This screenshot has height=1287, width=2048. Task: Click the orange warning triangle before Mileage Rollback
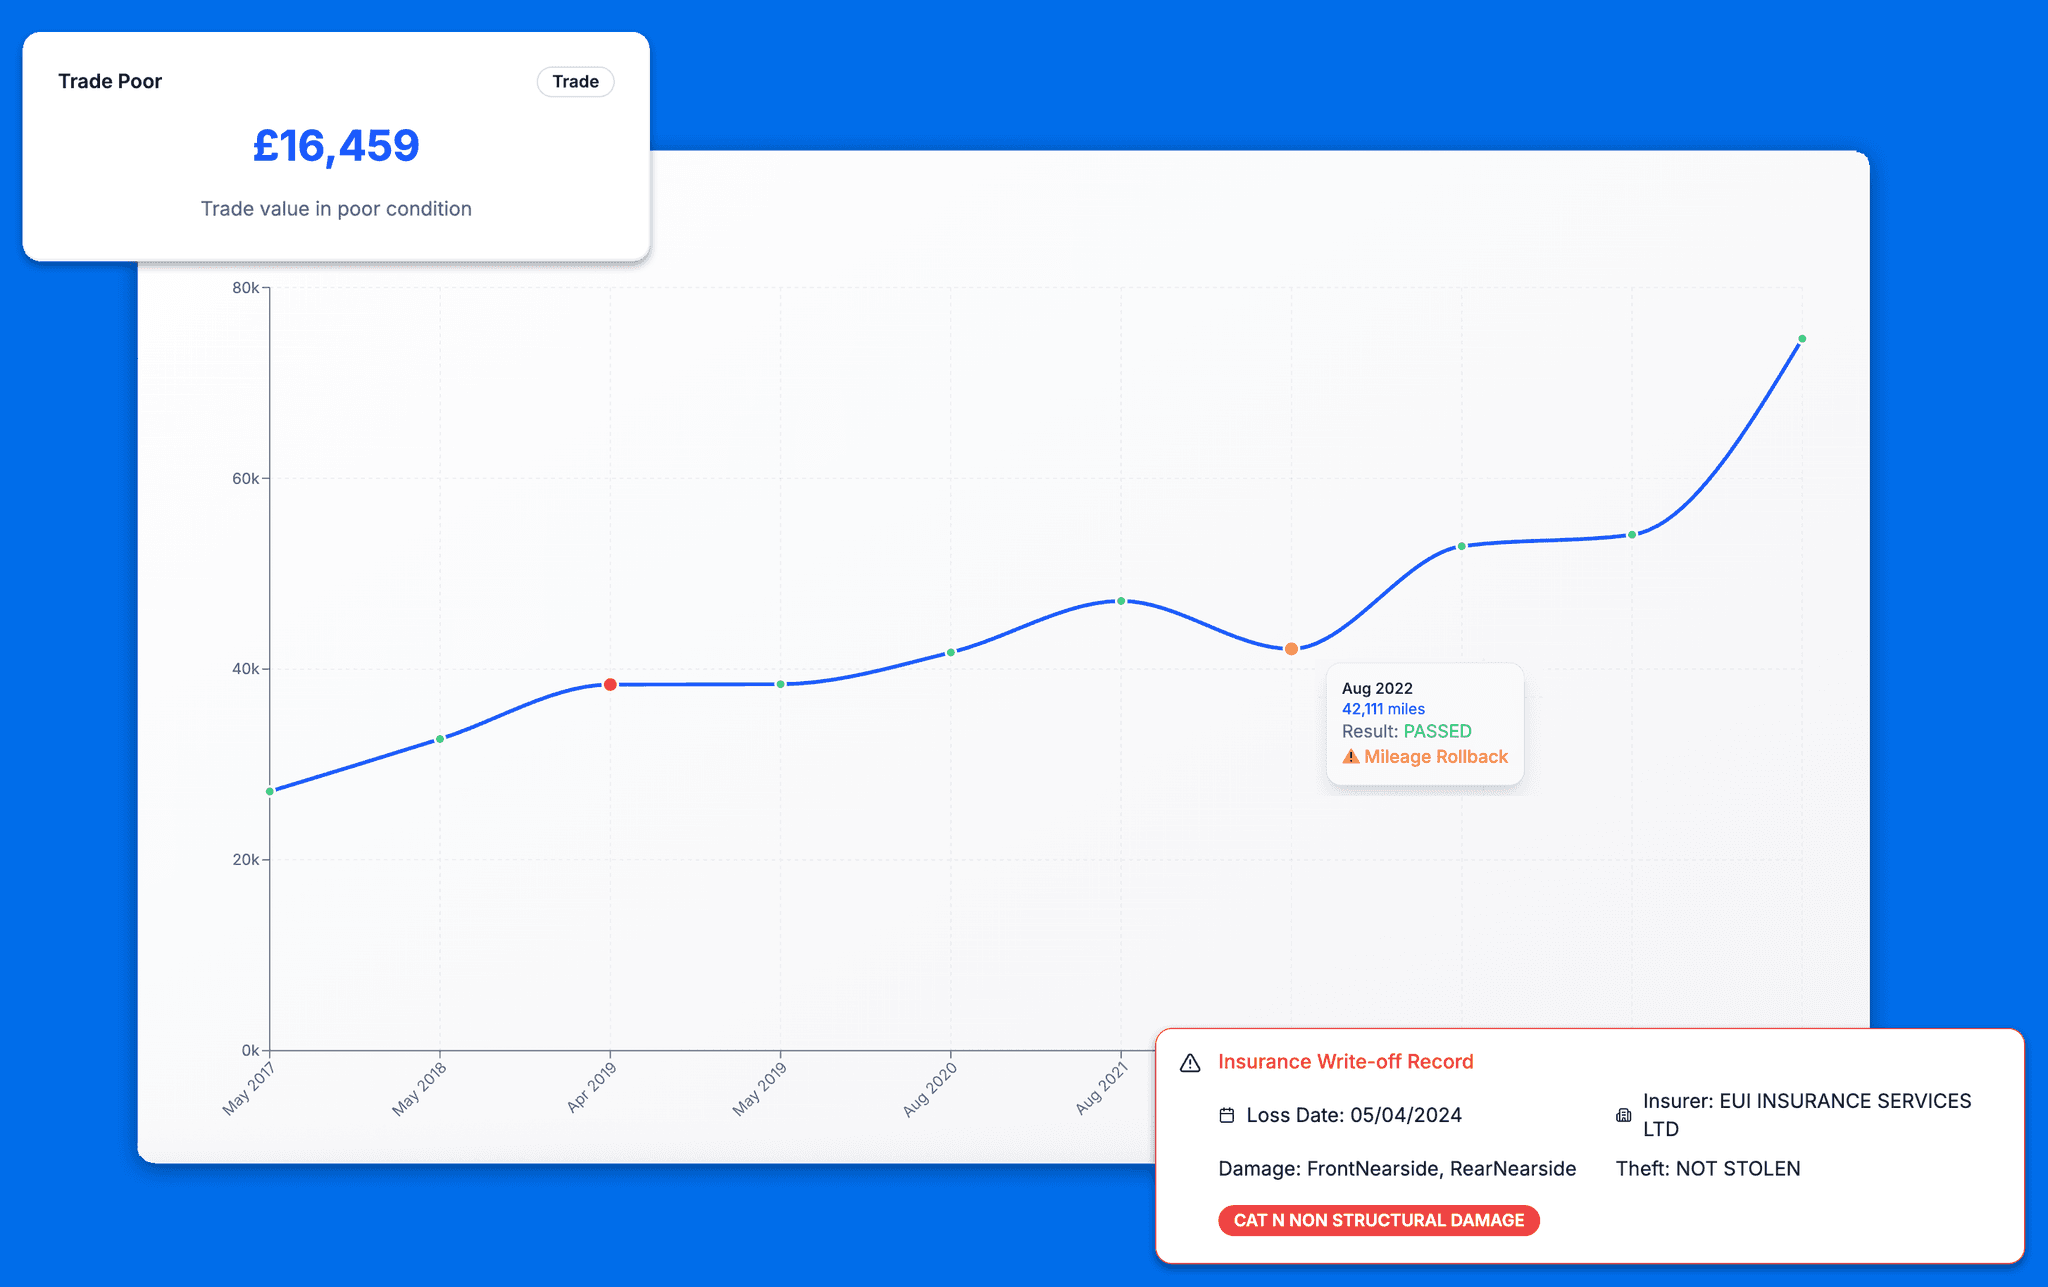click(x=1350, y=757)
